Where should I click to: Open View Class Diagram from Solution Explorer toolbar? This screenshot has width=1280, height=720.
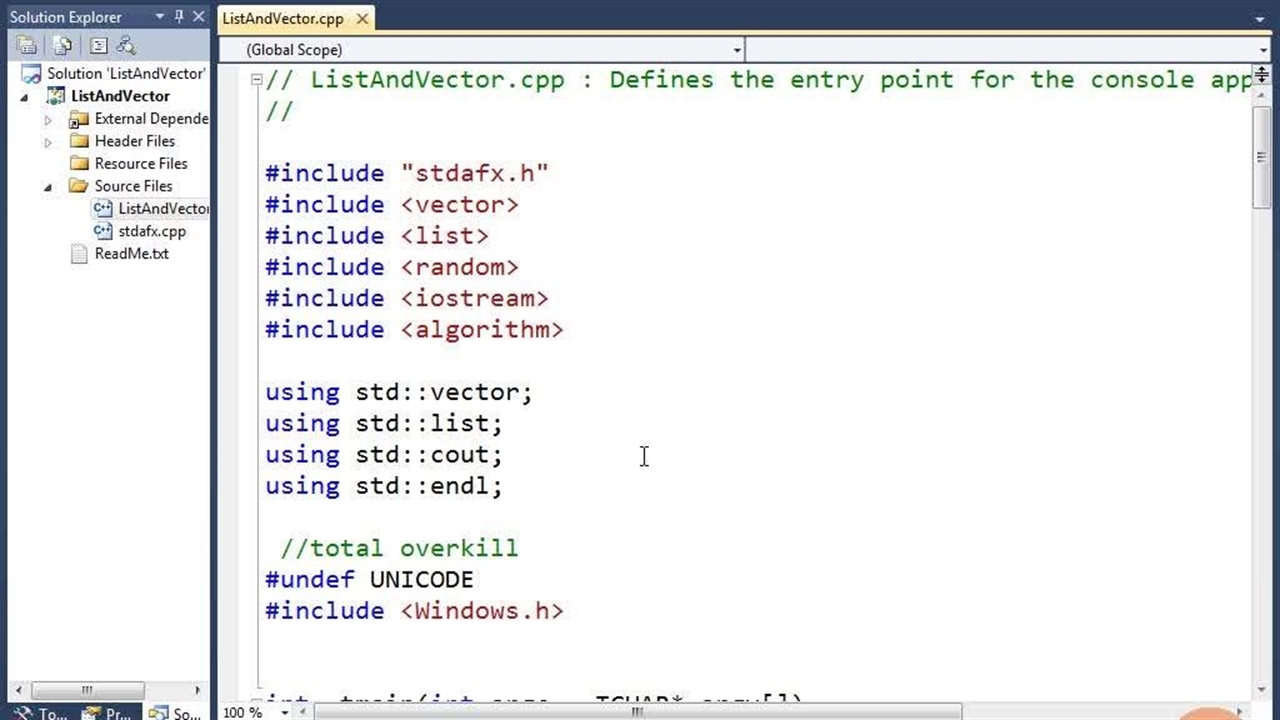coord(126,45)
